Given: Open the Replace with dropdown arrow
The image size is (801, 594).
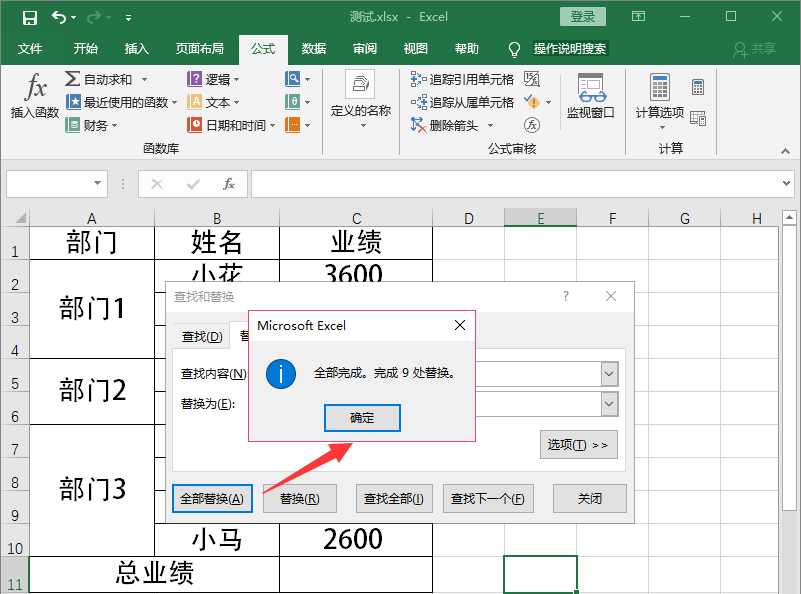Looking at the screenshot, I should click(609, 404).
